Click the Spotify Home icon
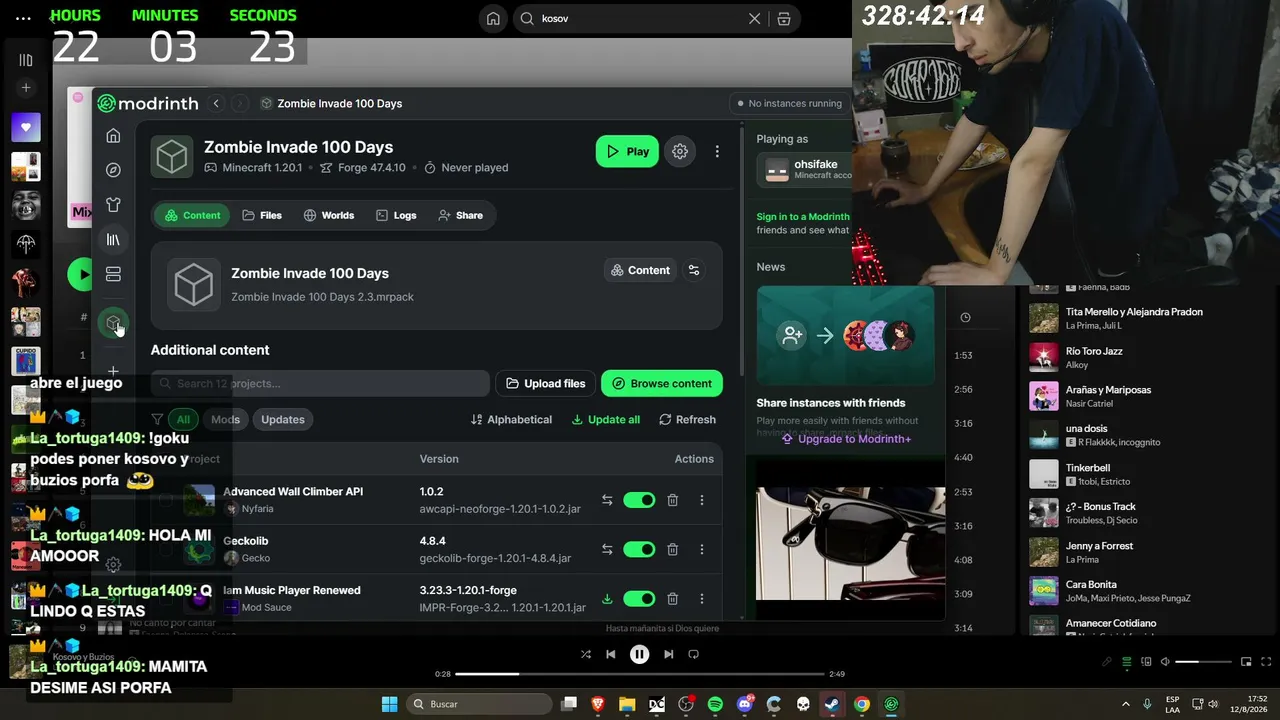The image size is (1280, 720). (493, 18)
